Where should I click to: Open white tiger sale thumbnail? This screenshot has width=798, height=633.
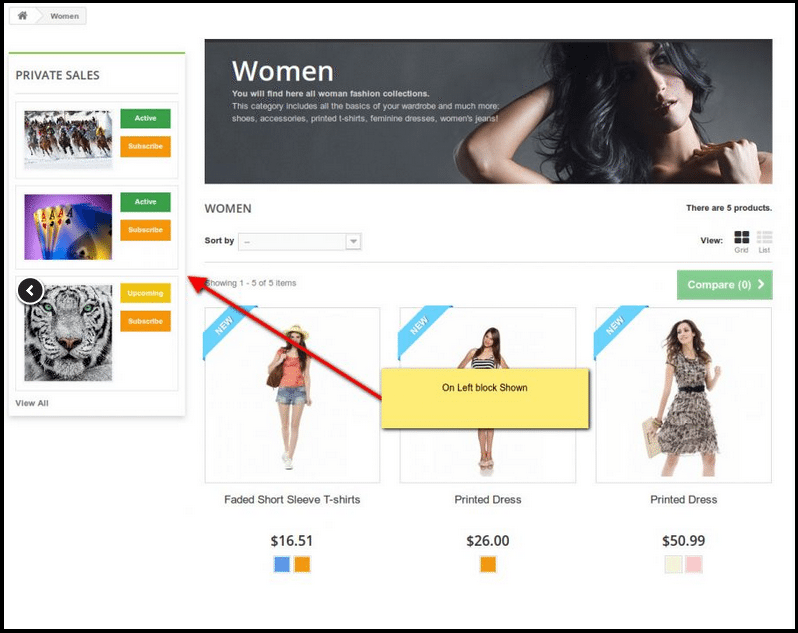68,333
